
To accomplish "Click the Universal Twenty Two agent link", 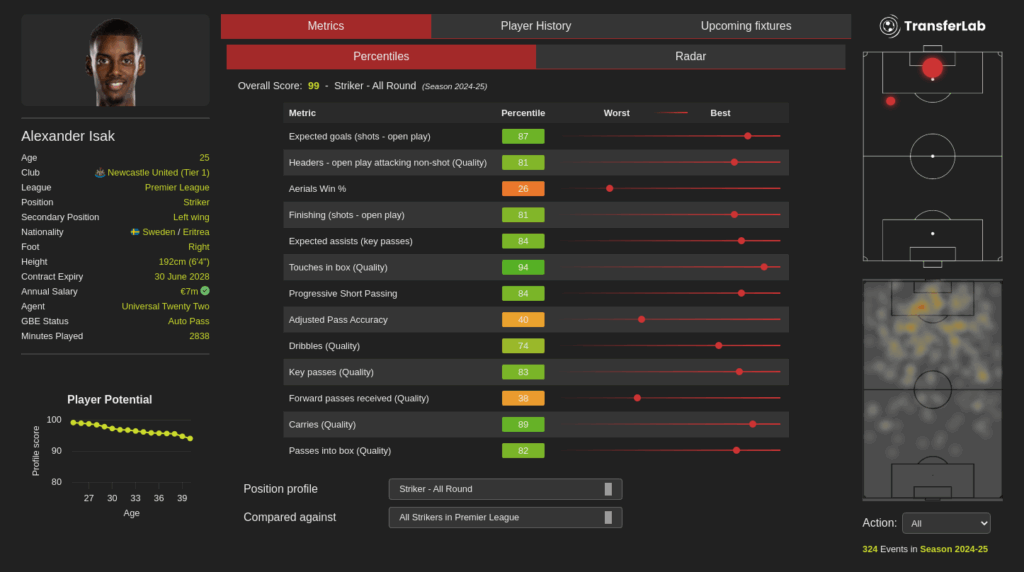I will [x=165, y=306].
